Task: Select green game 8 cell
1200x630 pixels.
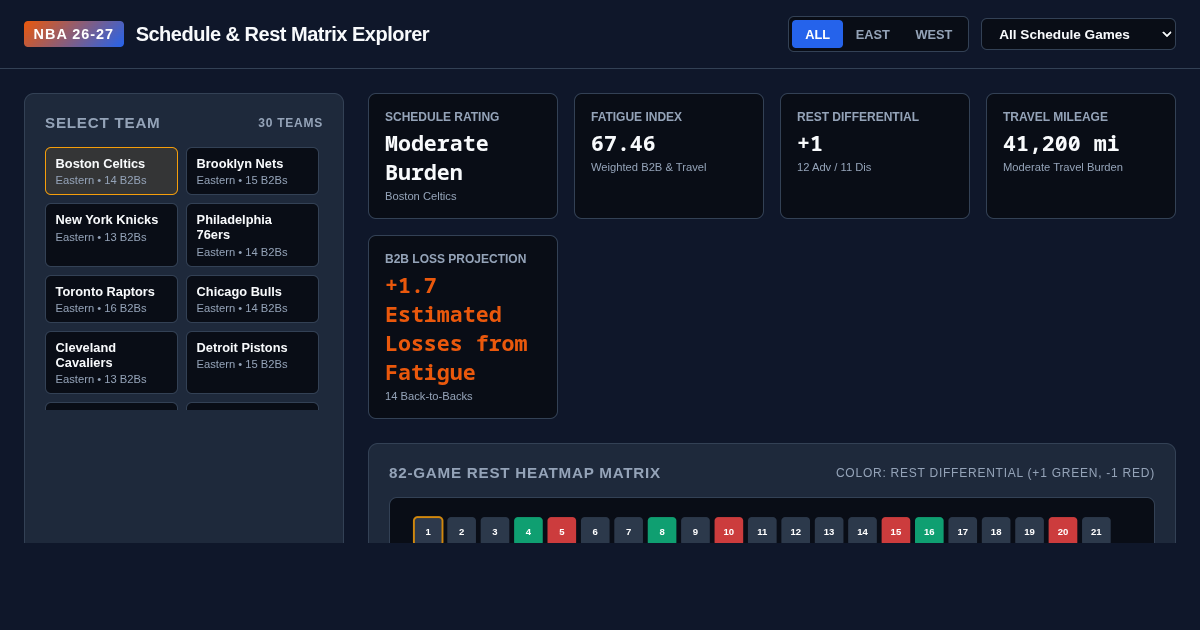Action: [662, 531]
